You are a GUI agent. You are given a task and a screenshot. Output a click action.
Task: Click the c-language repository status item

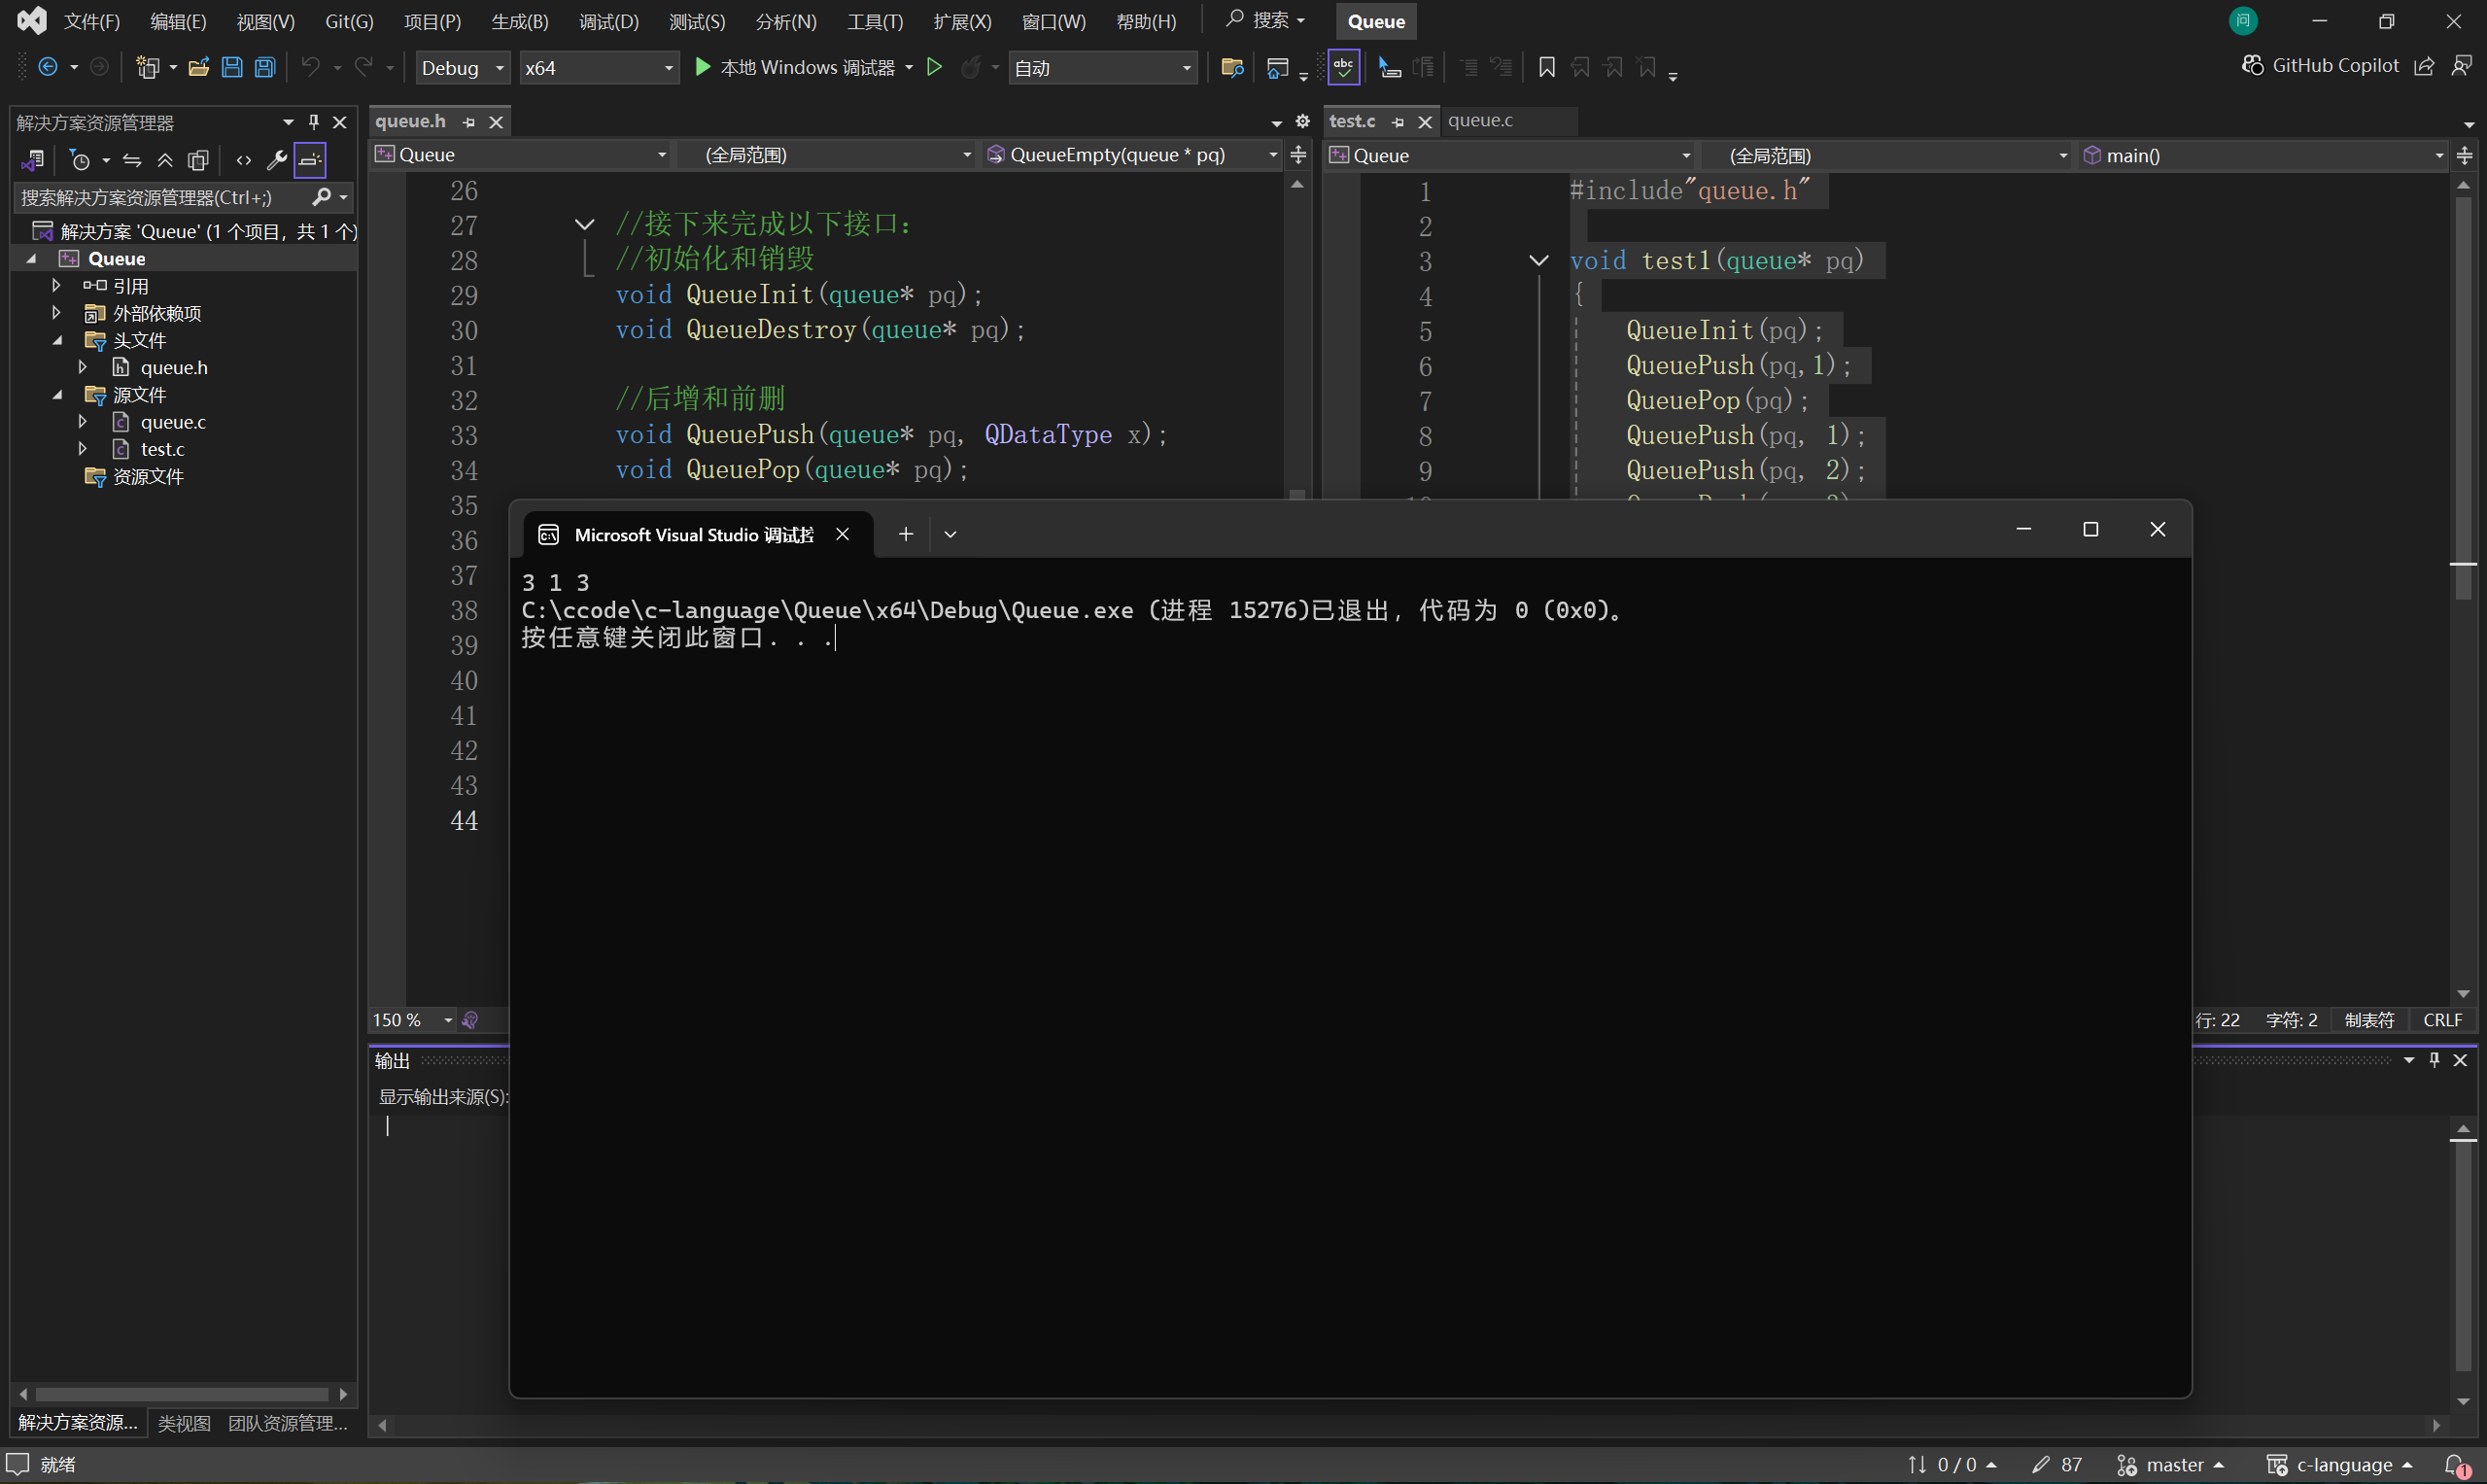click(x=2341, y=1465)
